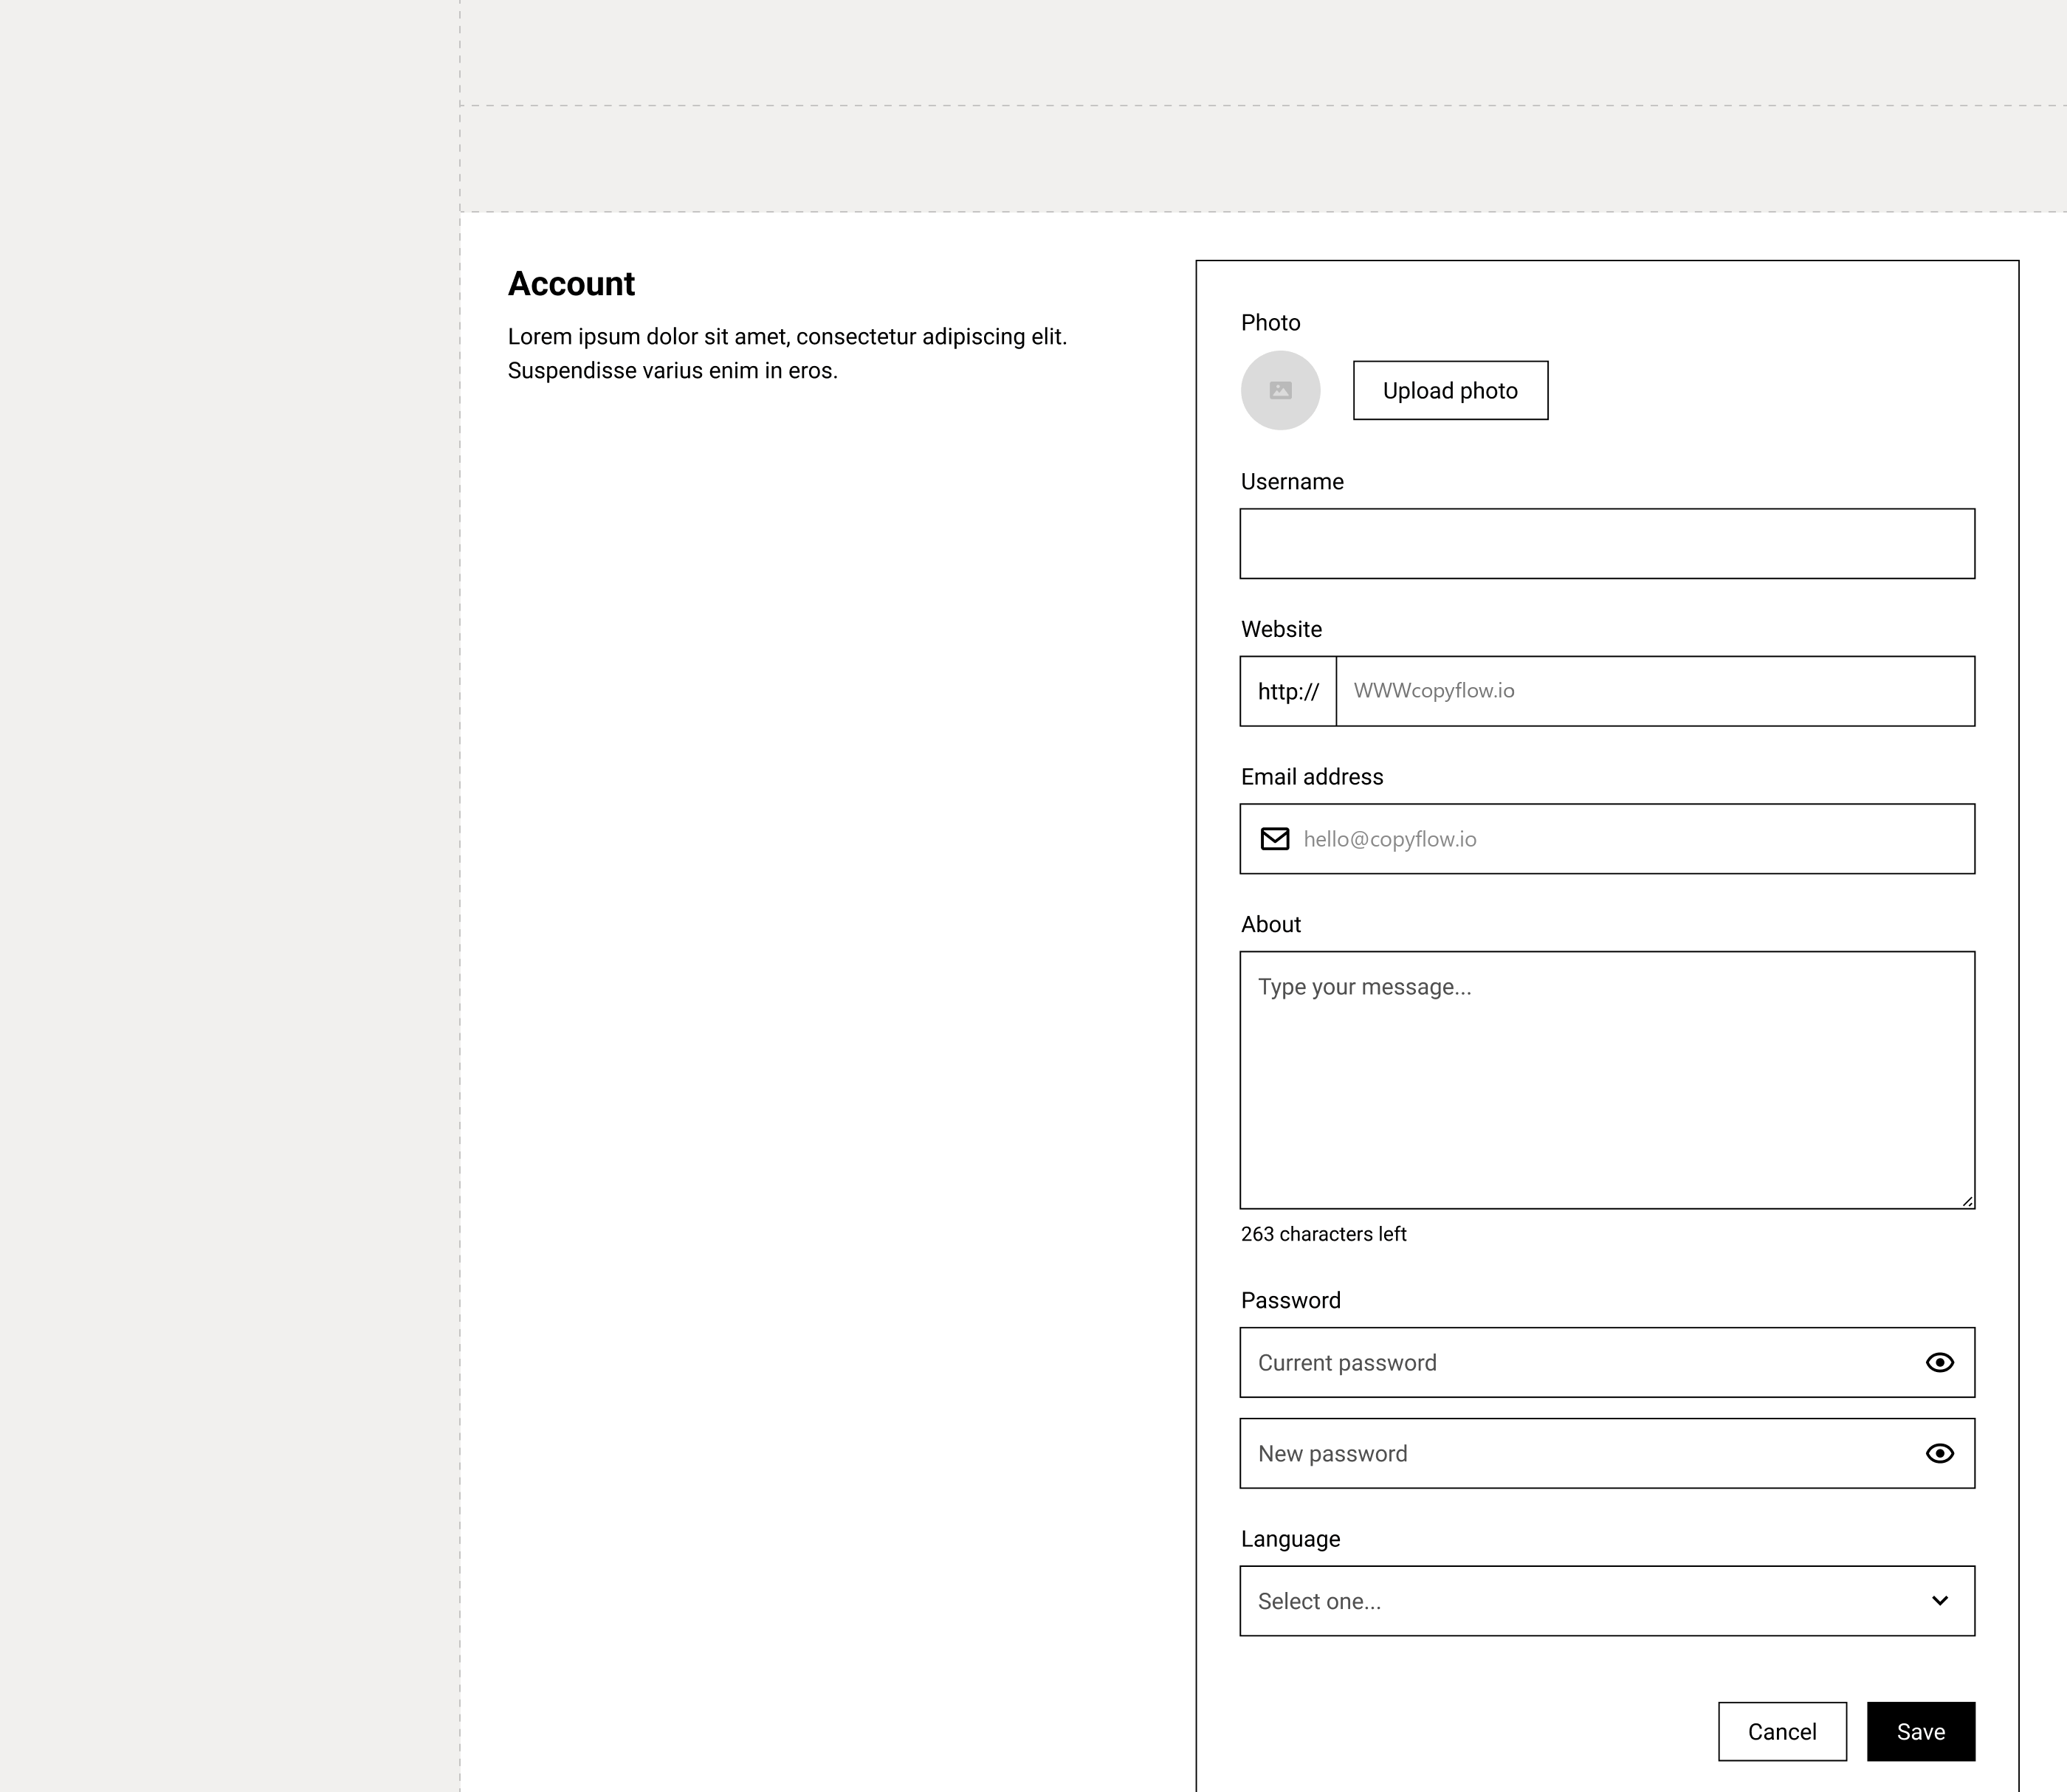The height and width of the screenshot is (1792, 2067).
Task: Grab the About textarea resize handle
Action: pos(1967,1201)
